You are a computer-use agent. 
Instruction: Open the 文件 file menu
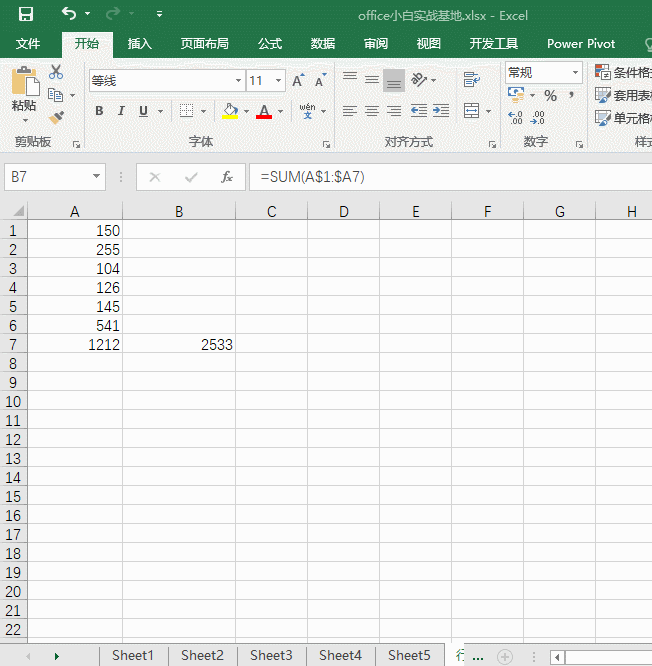pos(28,44)
